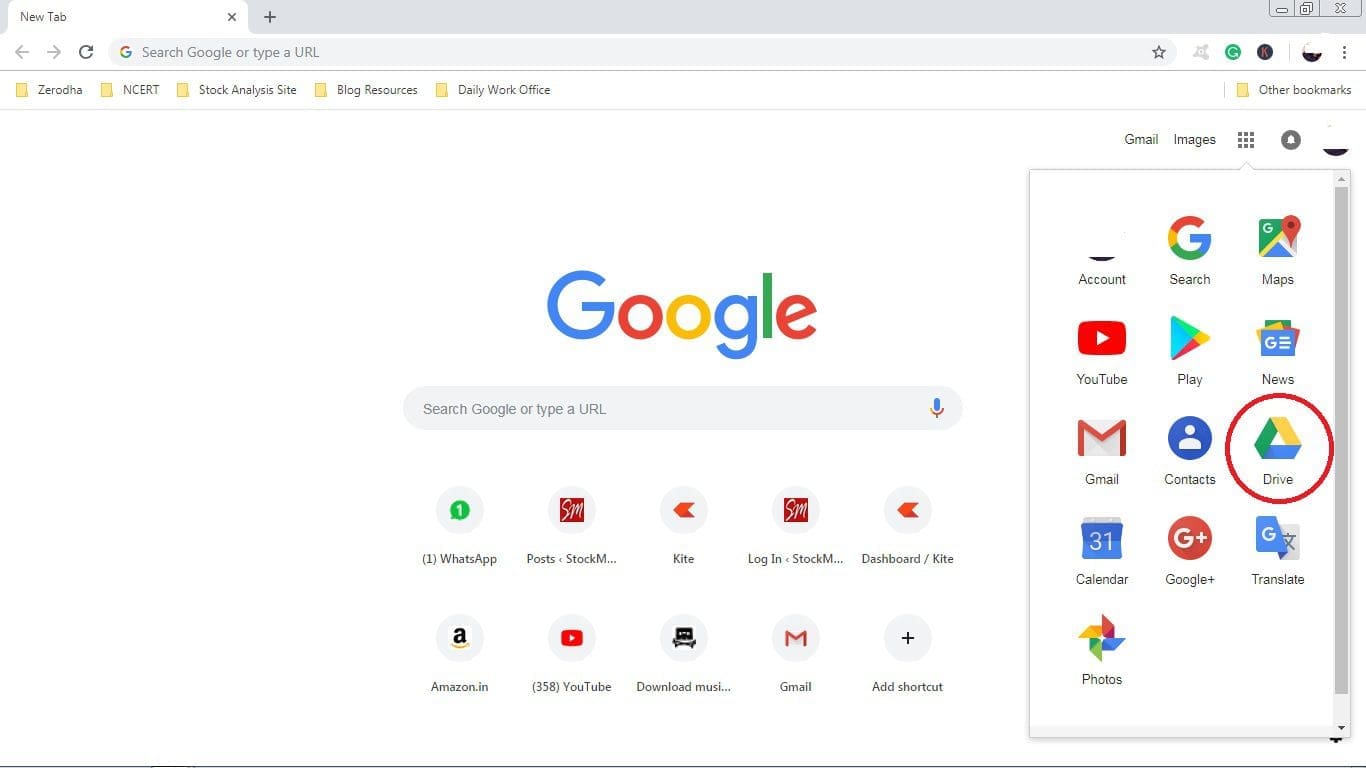The width and height of the screenshot is (1366, 768).
Task: Open Google Drive app
Action: 1278,451
